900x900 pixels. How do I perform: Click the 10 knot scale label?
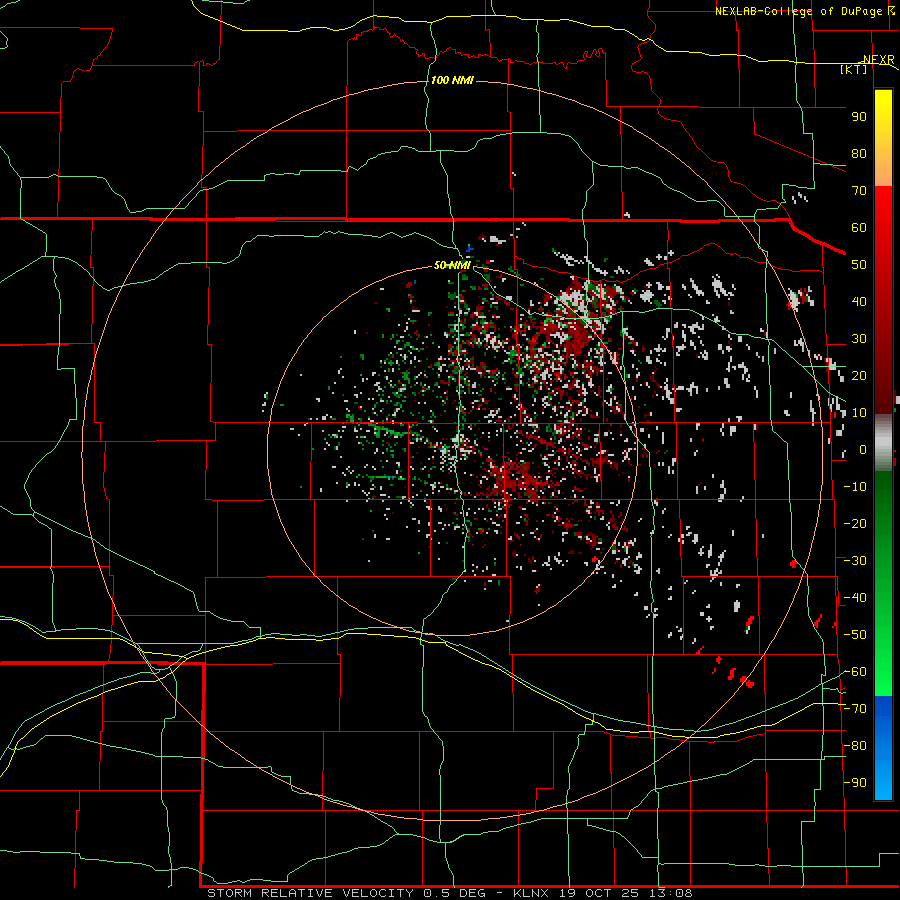pos(859,413)
